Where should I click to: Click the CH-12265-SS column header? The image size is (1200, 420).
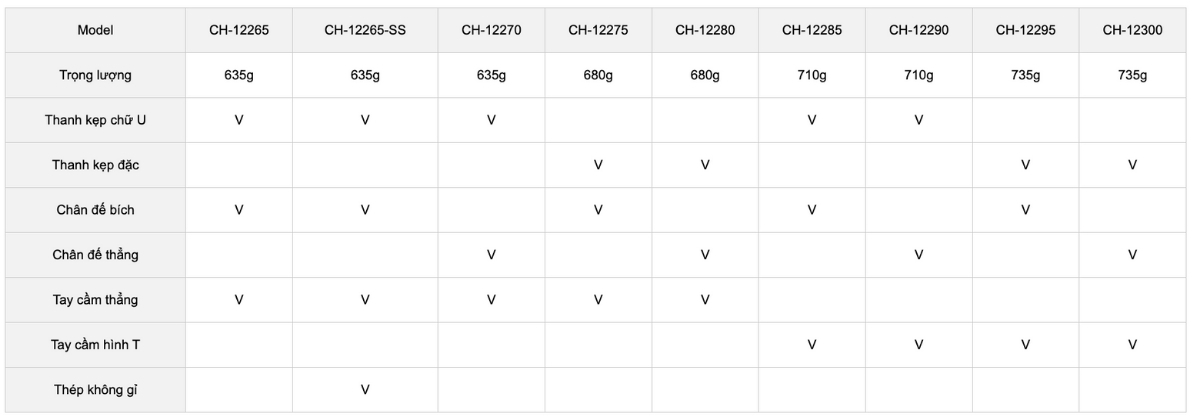(365, 30)
